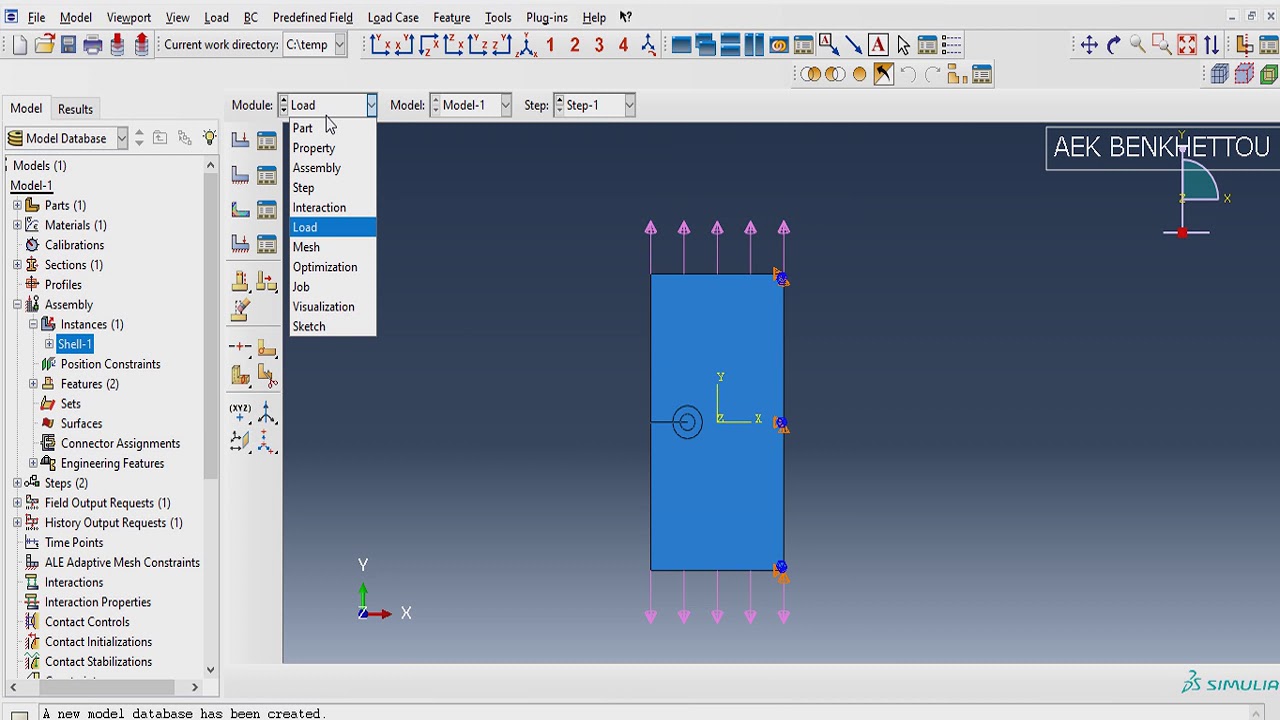Open the Predefined Field menu

point(312,17)
